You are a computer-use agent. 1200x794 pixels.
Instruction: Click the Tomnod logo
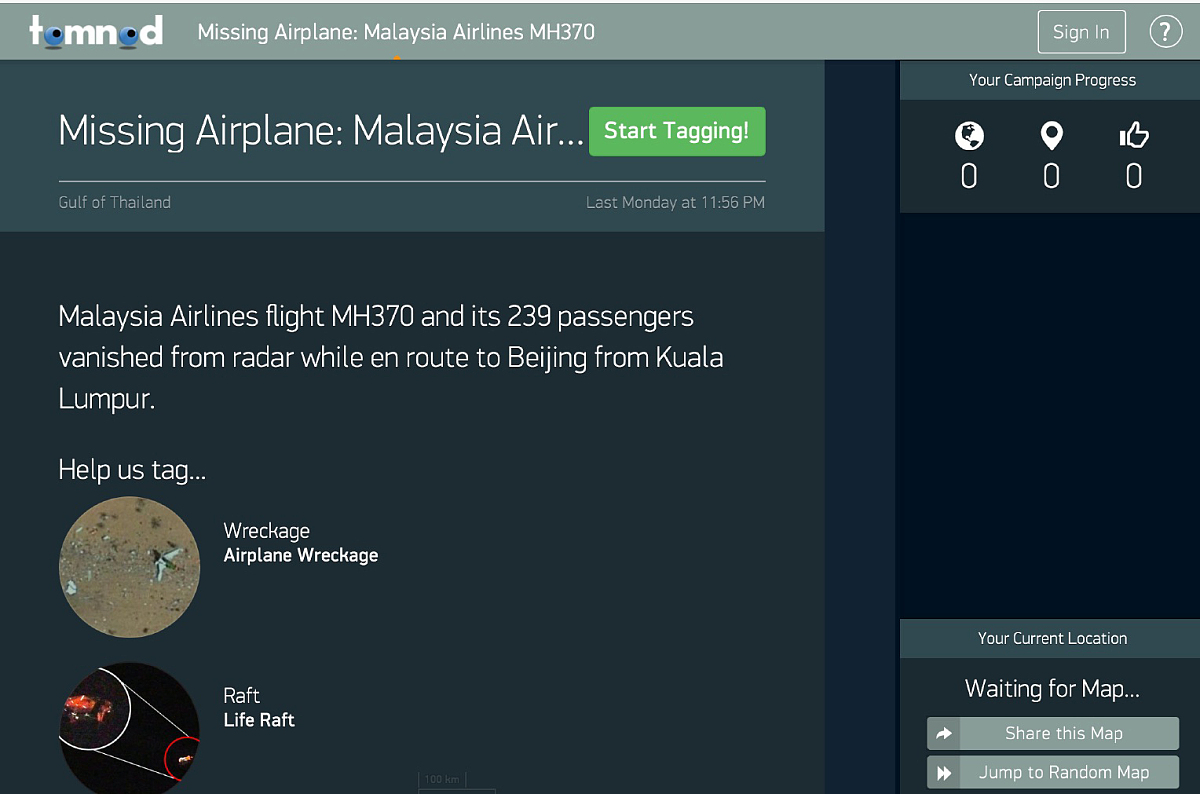tap(96, 31)
